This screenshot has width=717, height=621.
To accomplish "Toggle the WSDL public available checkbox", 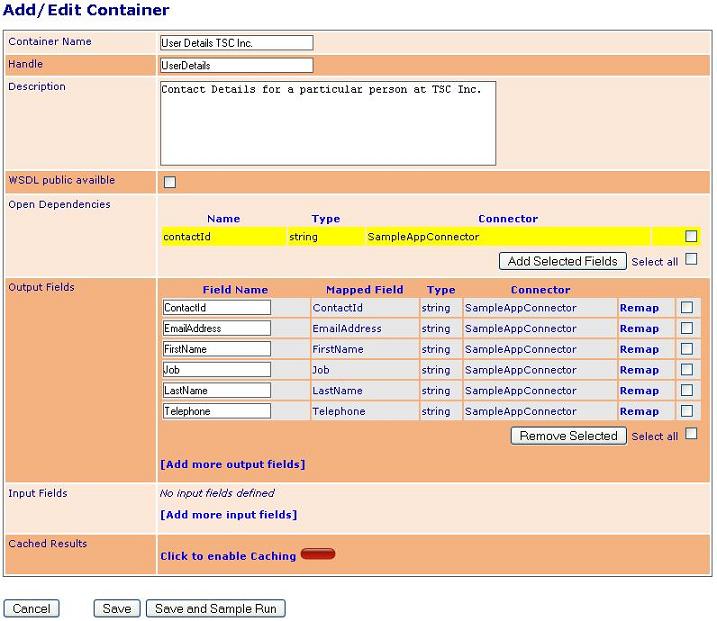I will coord(170,182).
